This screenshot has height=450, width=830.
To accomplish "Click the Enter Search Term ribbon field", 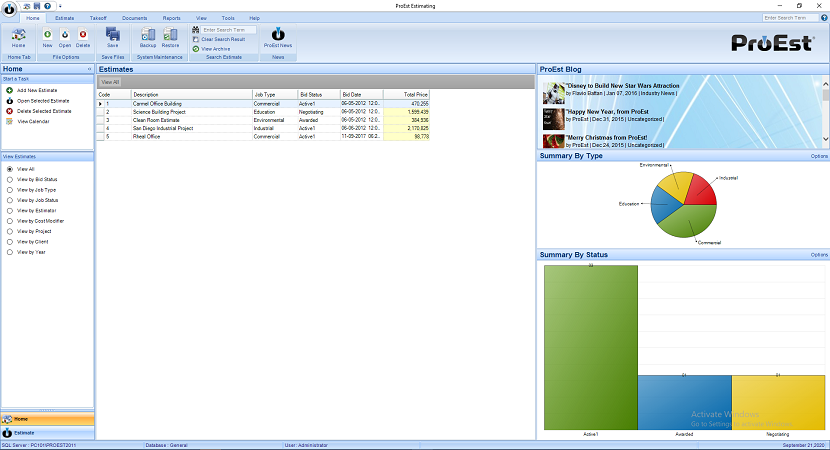I will [228, 30].
